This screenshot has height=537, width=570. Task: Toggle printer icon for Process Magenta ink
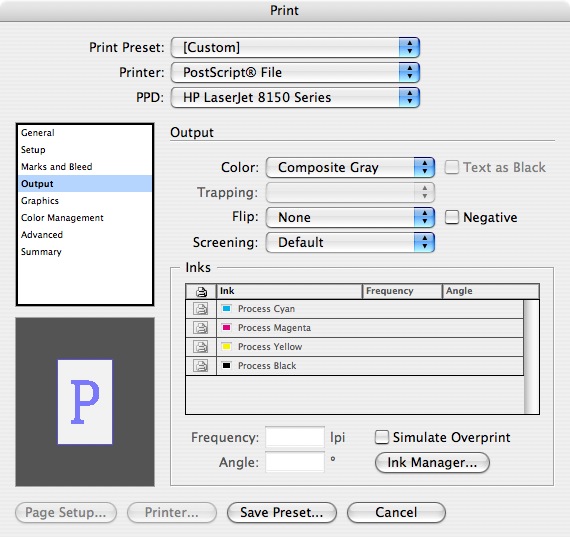pyautogui.click(x=201, y=328)
